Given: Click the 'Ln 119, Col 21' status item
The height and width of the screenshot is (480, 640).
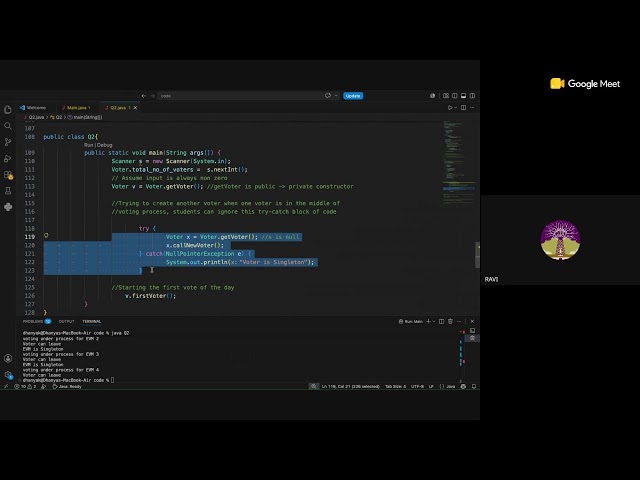Looking at the screenshot, I should pyautogui.click(x=351, y=387).
